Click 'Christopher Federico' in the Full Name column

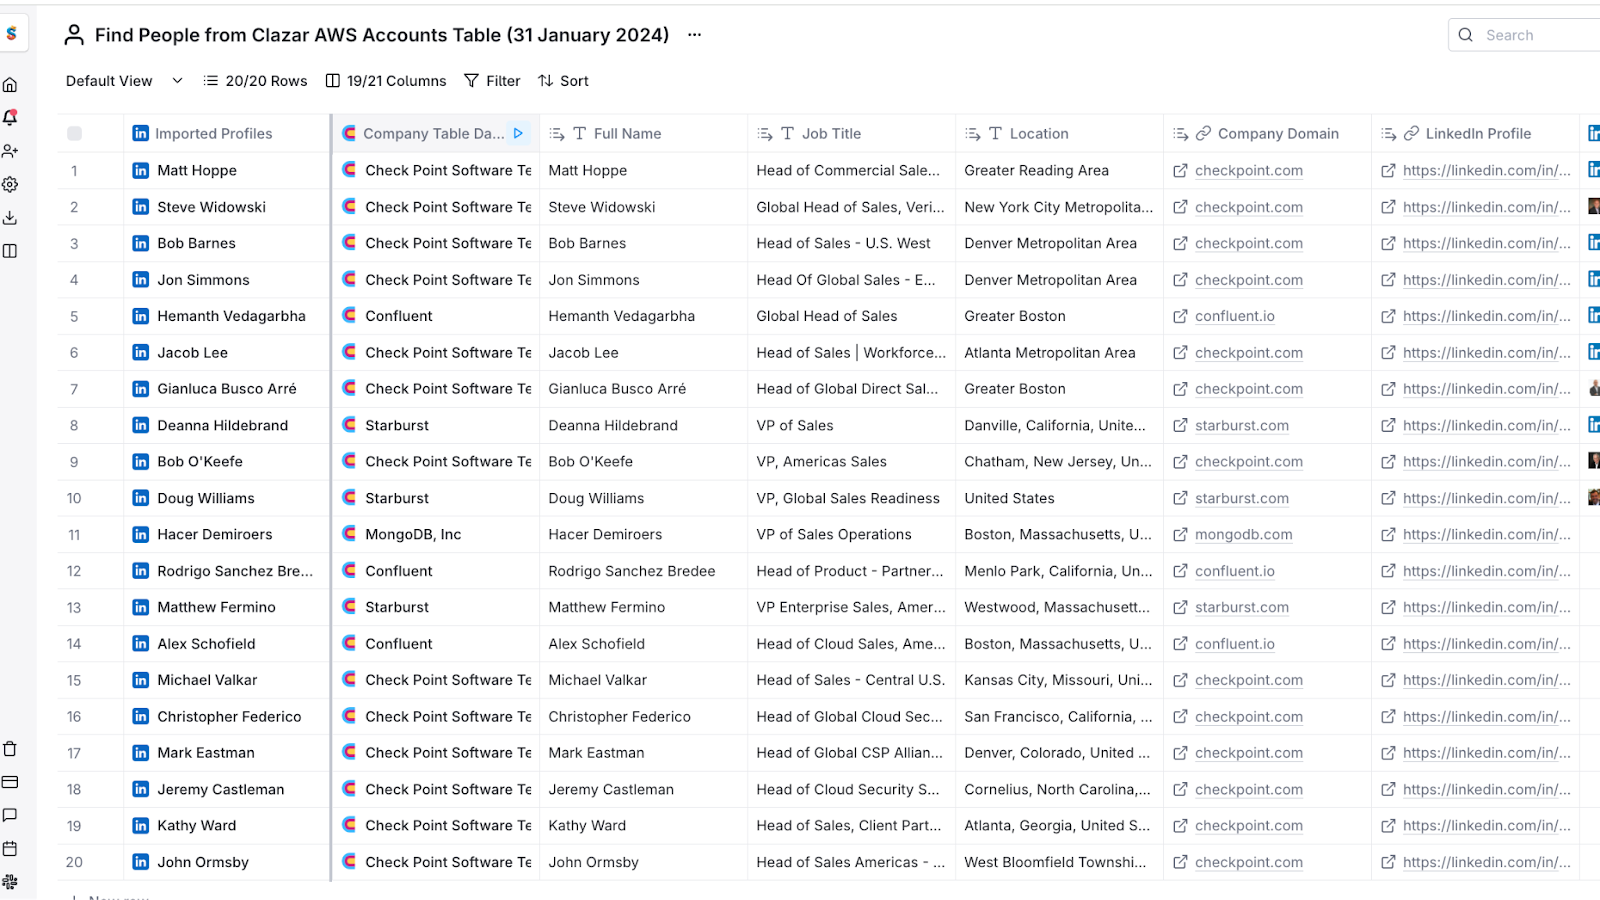click(x=620, y=717)
